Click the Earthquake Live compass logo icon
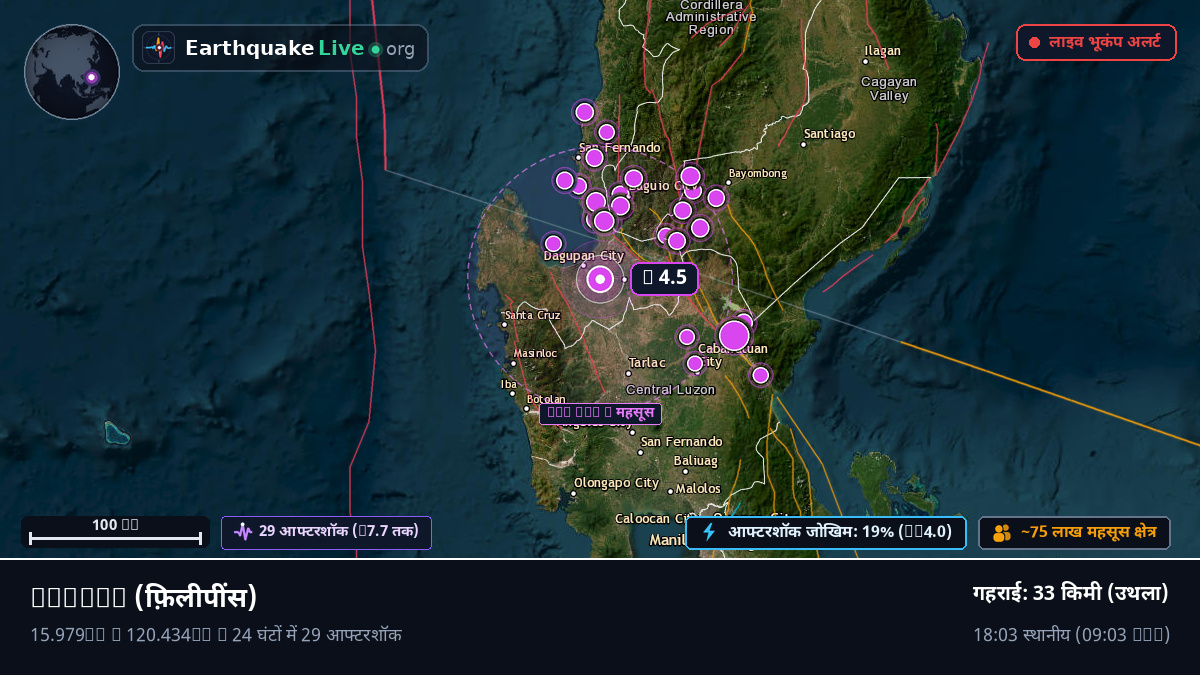Image resolution: width=1200 pixels, height=675 pixels. [159, 48]
